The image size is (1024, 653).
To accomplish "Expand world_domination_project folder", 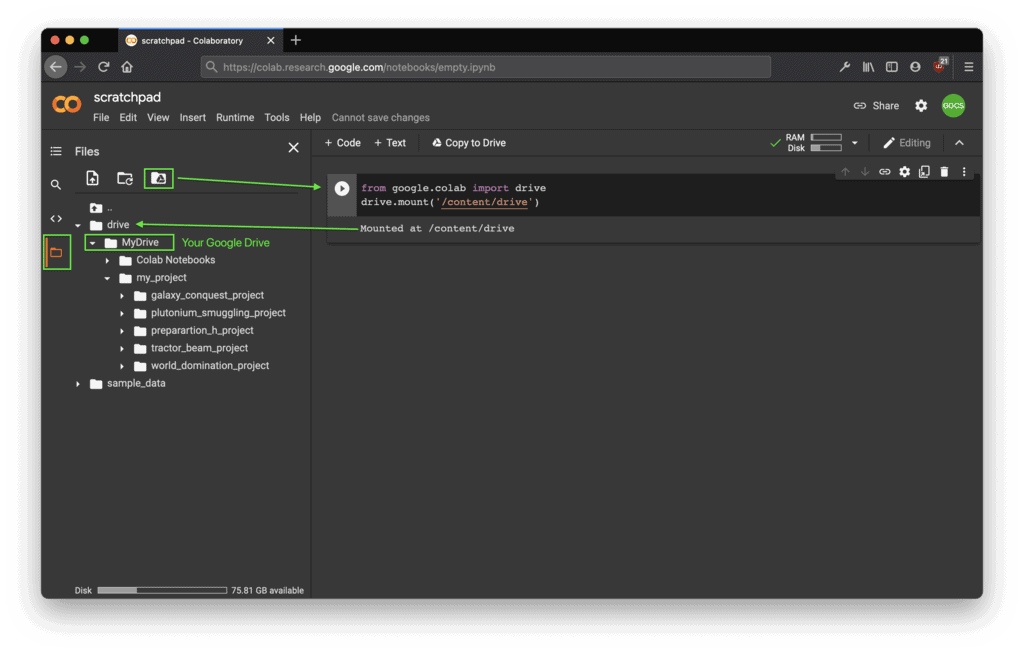I will 121,366.
